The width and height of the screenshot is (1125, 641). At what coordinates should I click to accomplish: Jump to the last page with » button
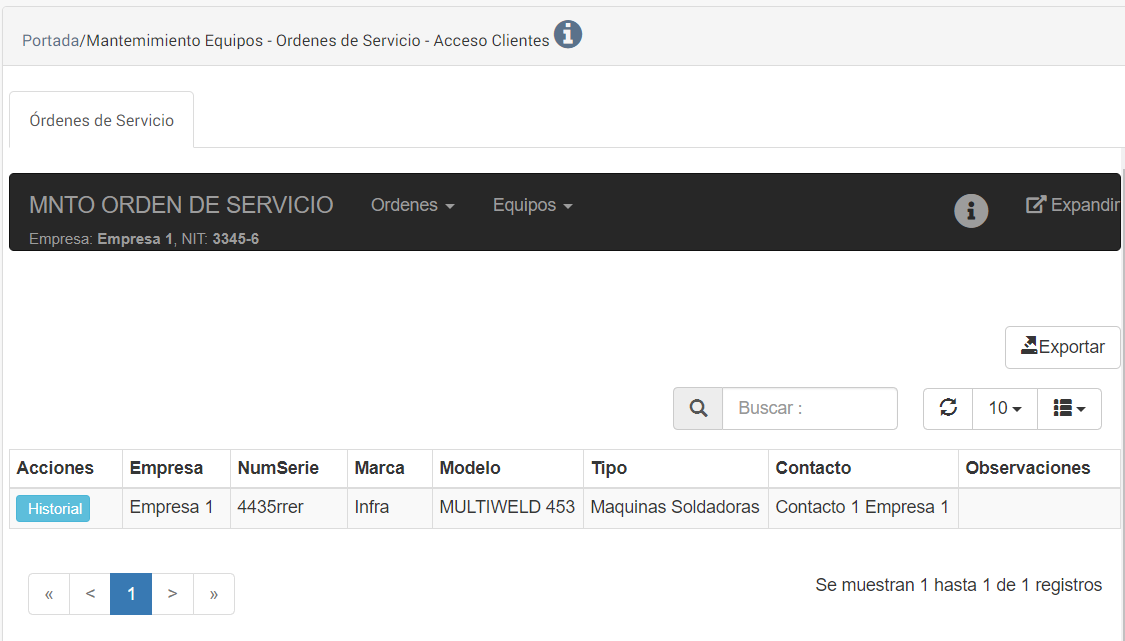[213, 594]
